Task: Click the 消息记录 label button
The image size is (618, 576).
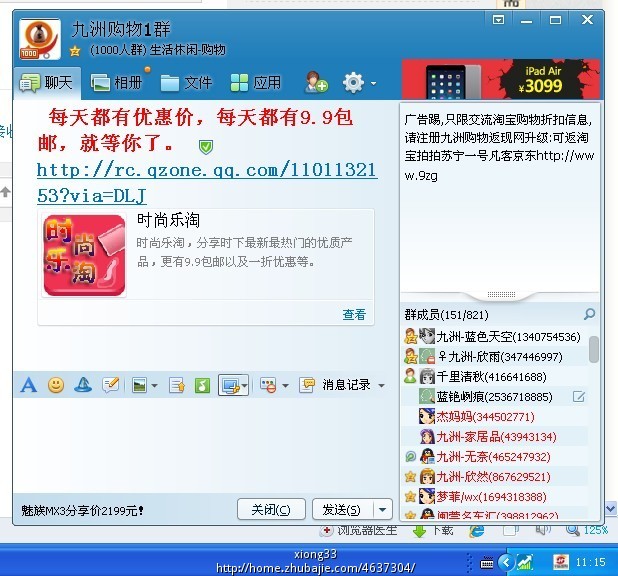Action: tap(346, 385)
